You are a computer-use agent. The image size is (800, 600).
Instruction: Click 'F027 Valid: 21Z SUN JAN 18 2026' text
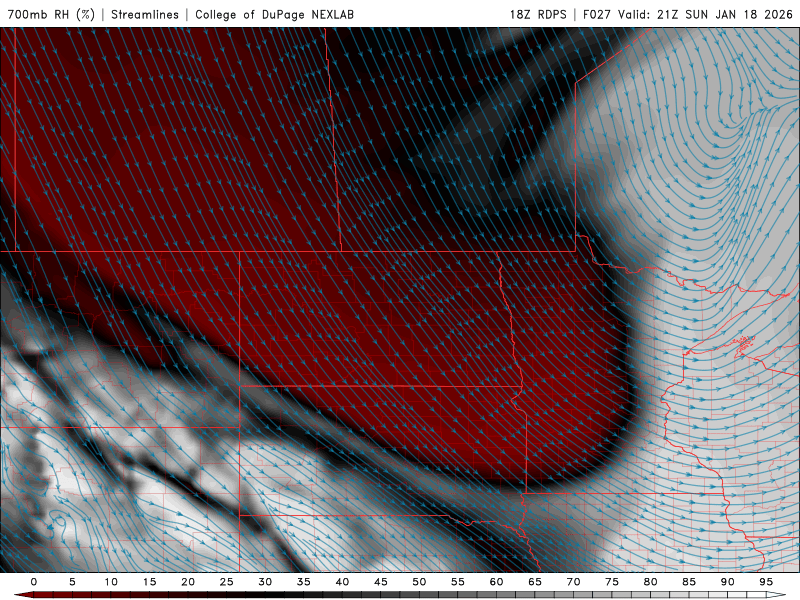687,14
